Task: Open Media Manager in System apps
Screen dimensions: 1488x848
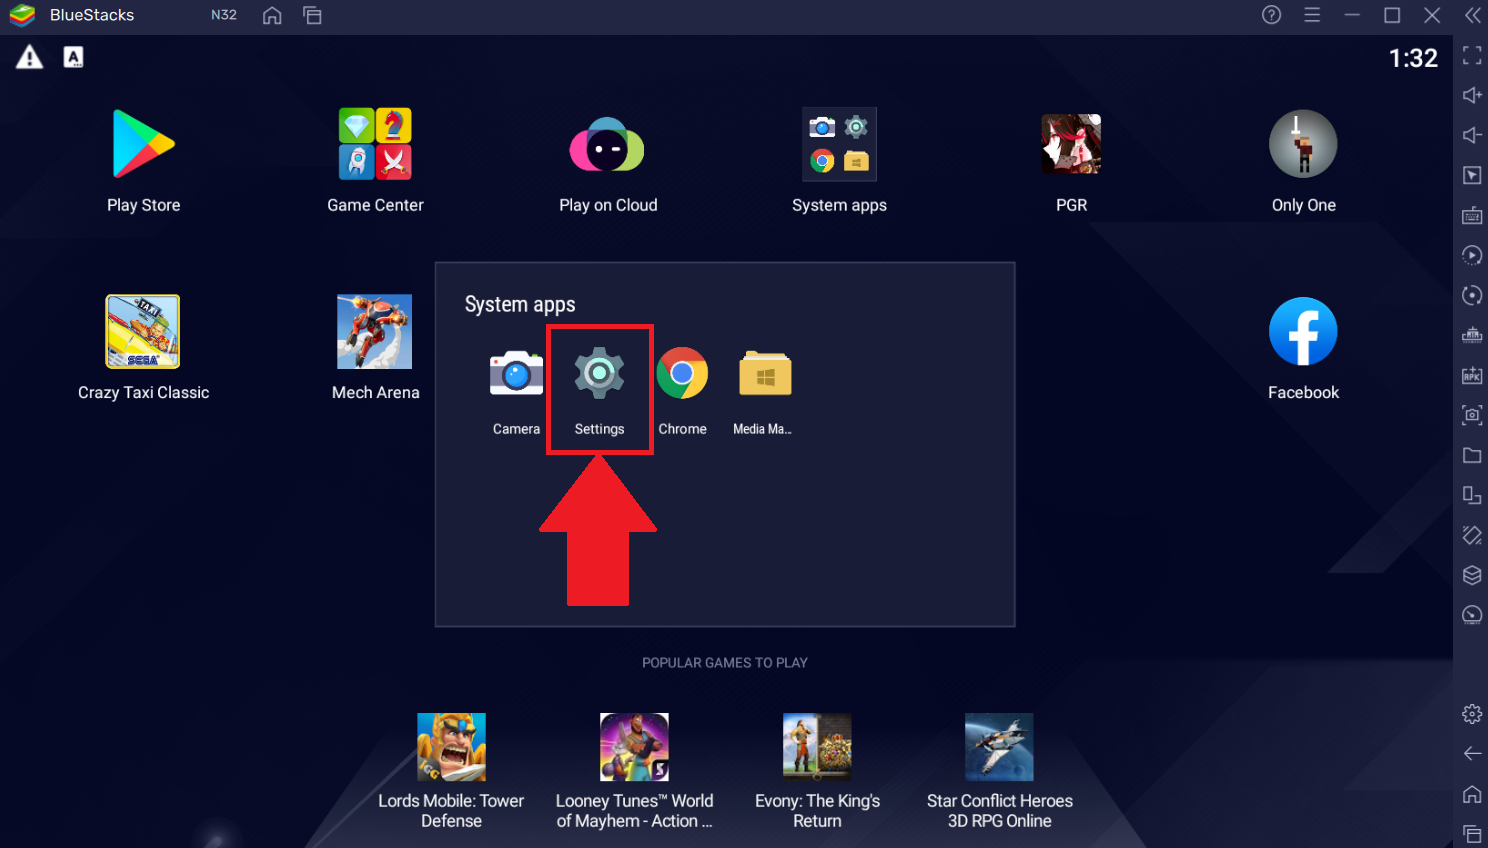Action: (x=765, y=374)
